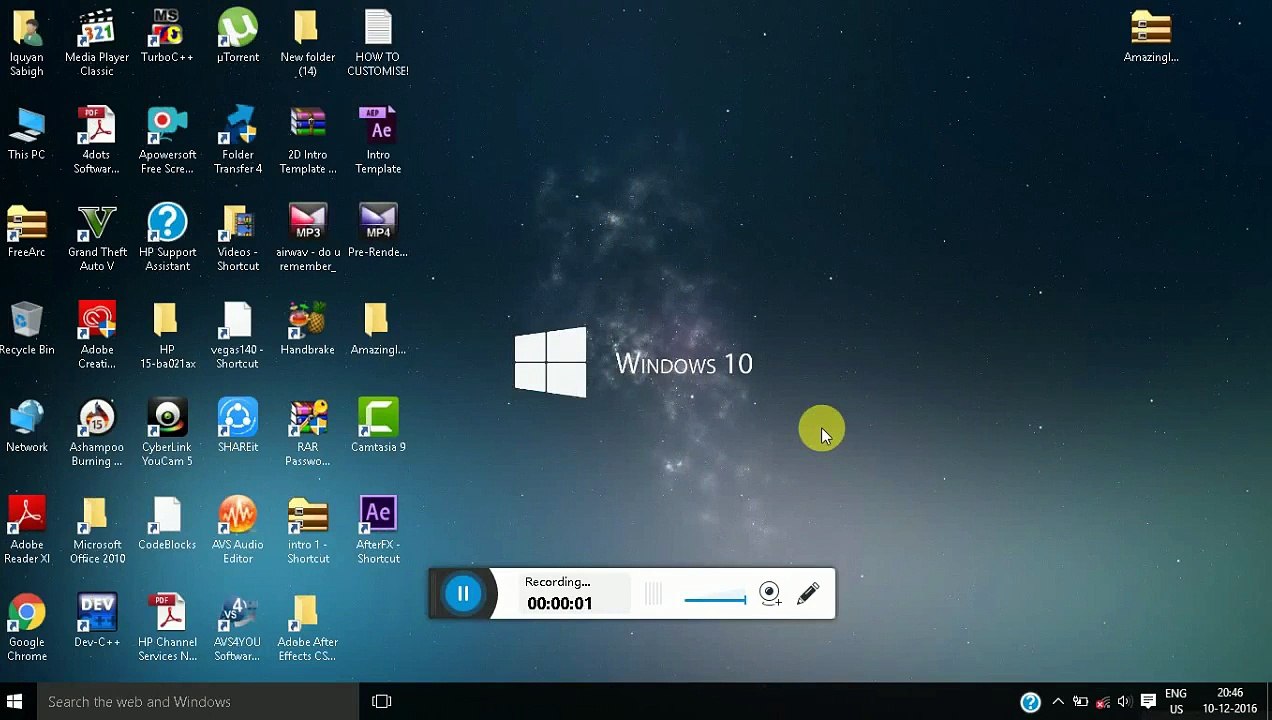The height and width of the screenshot is (720, 1272).
Task: Select the Dev-C++ desktop shortcut
Action: (x=97, y=622)
